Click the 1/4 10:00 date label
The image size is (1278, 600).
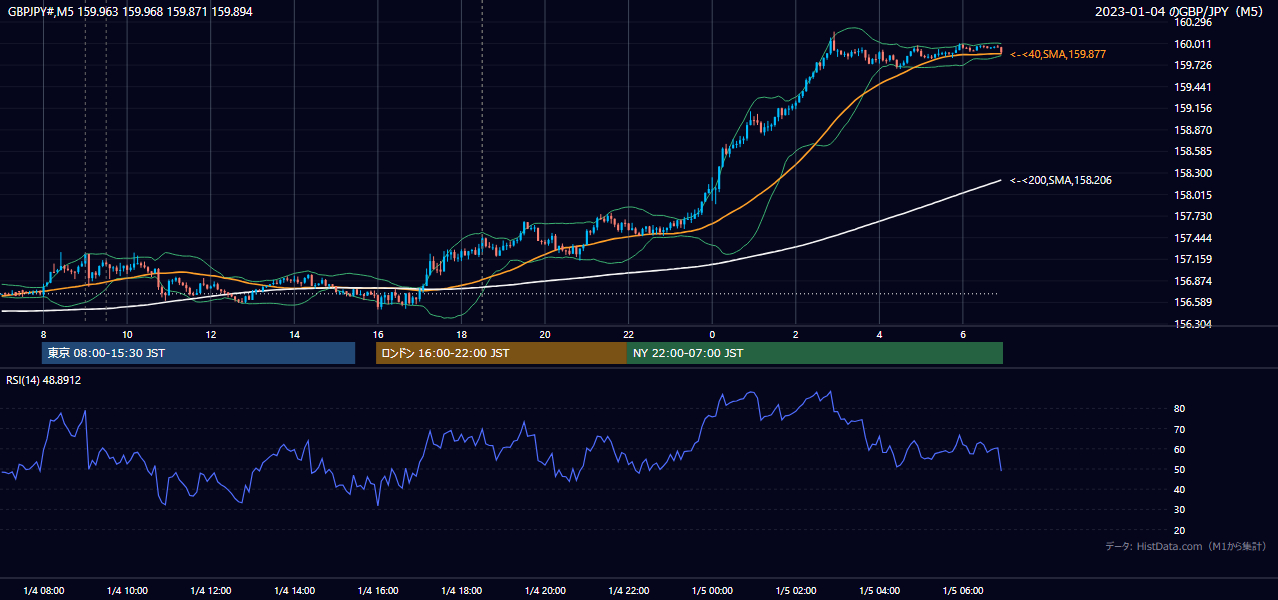(x=127, y=590)
